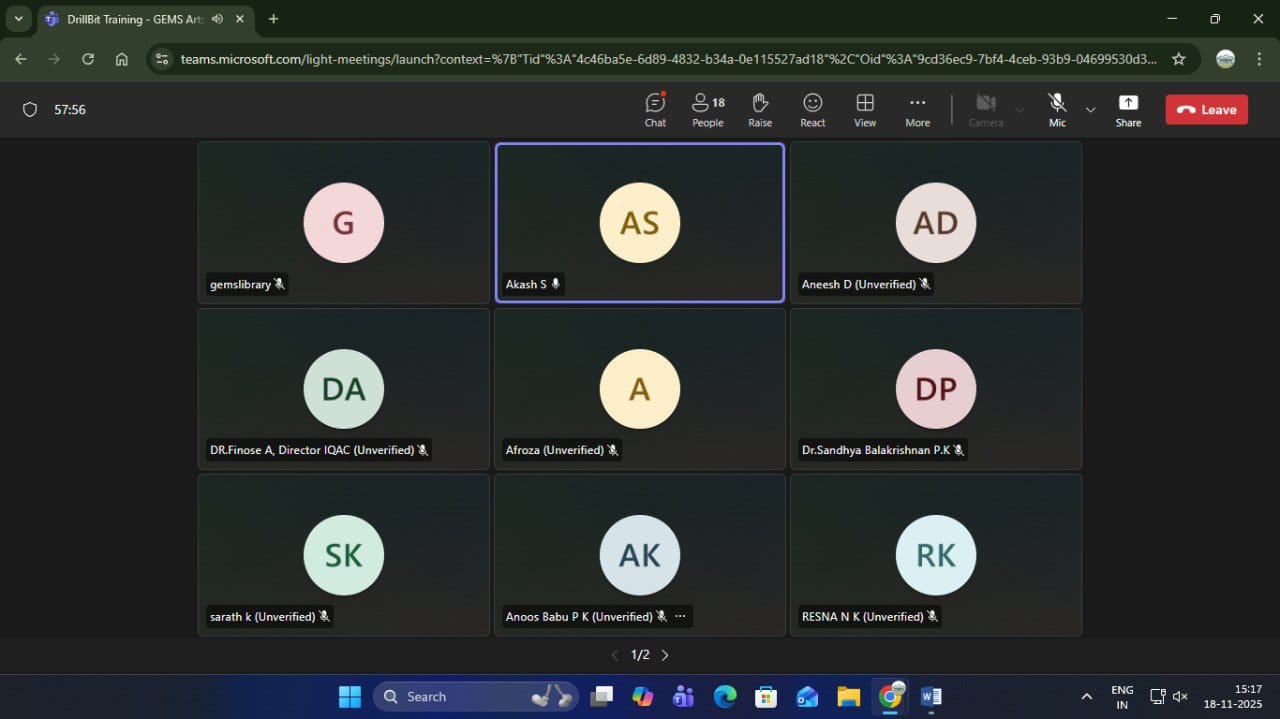1280x719 pixels.
Task: Open more options on Anoos Babu tile
Action: pos(680,617)
